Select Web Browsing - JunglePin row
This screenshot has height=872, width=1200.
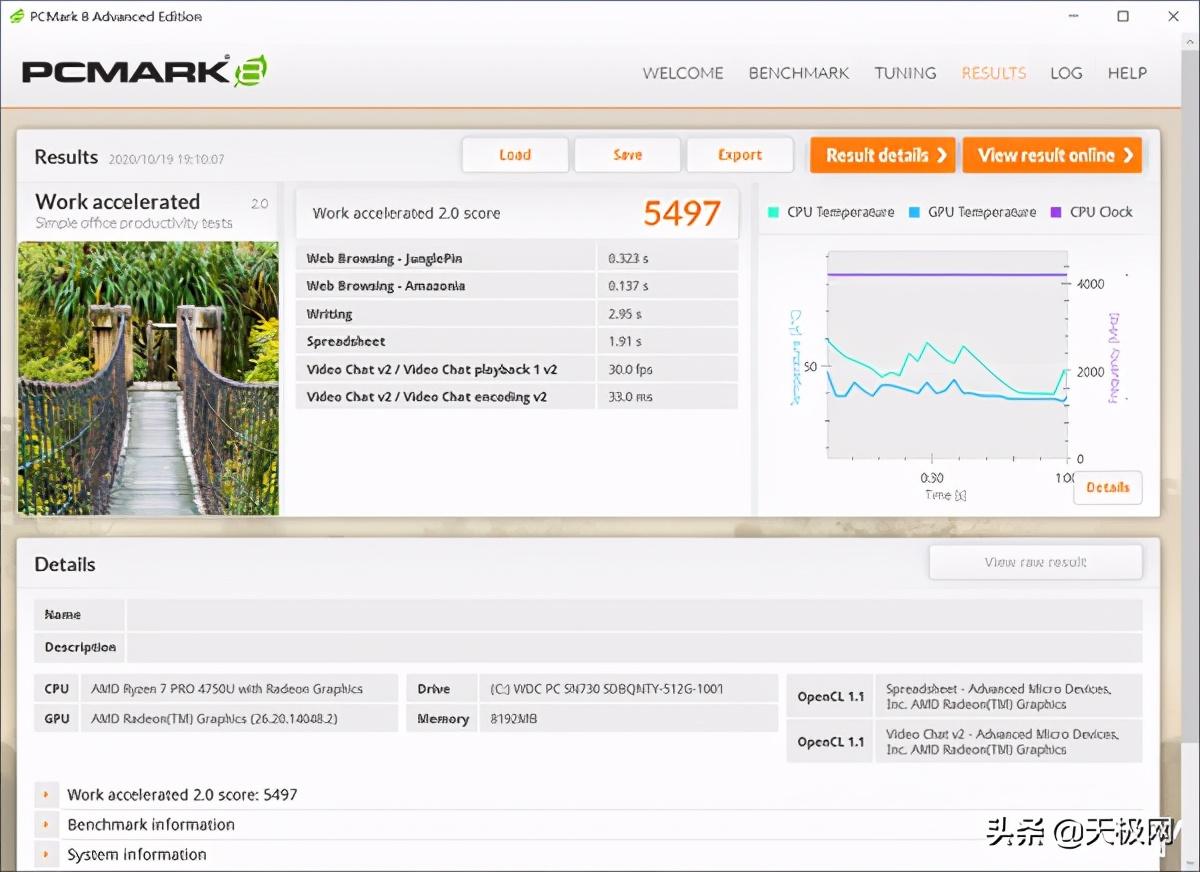pos(517,258)
